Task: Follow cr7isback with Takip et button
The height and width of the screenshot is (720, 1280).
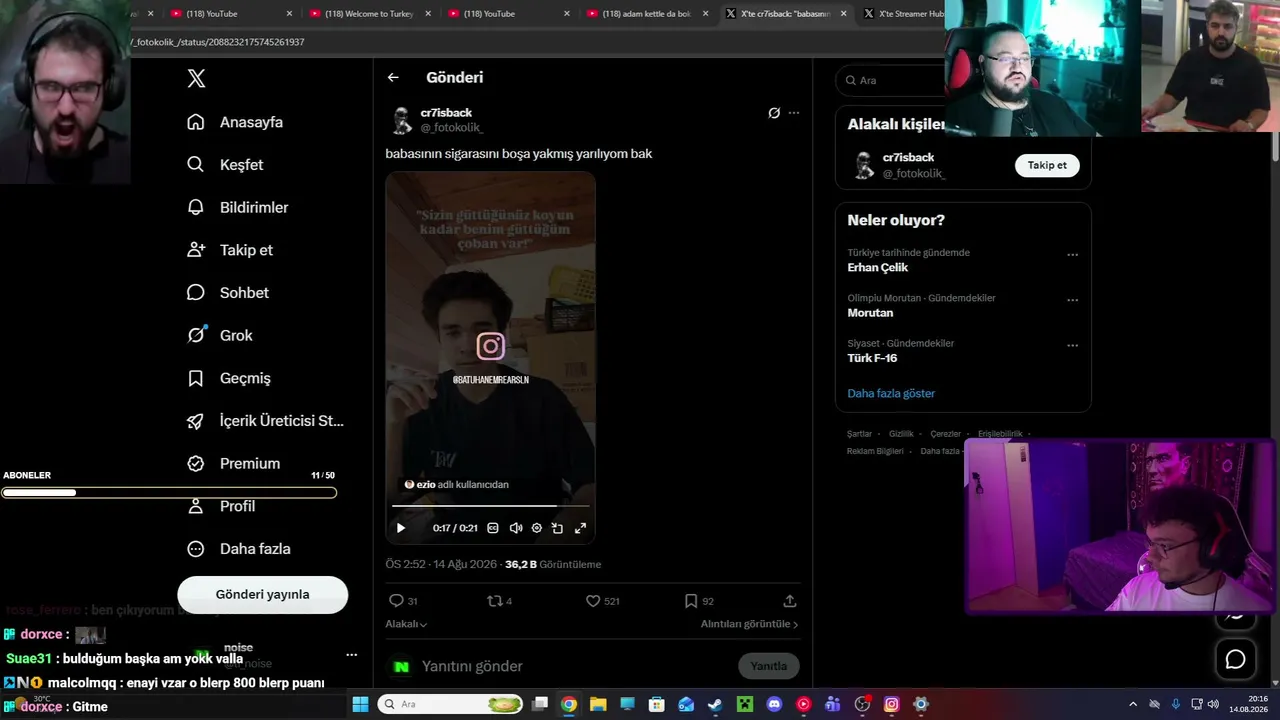Action: click(1047, 165)
